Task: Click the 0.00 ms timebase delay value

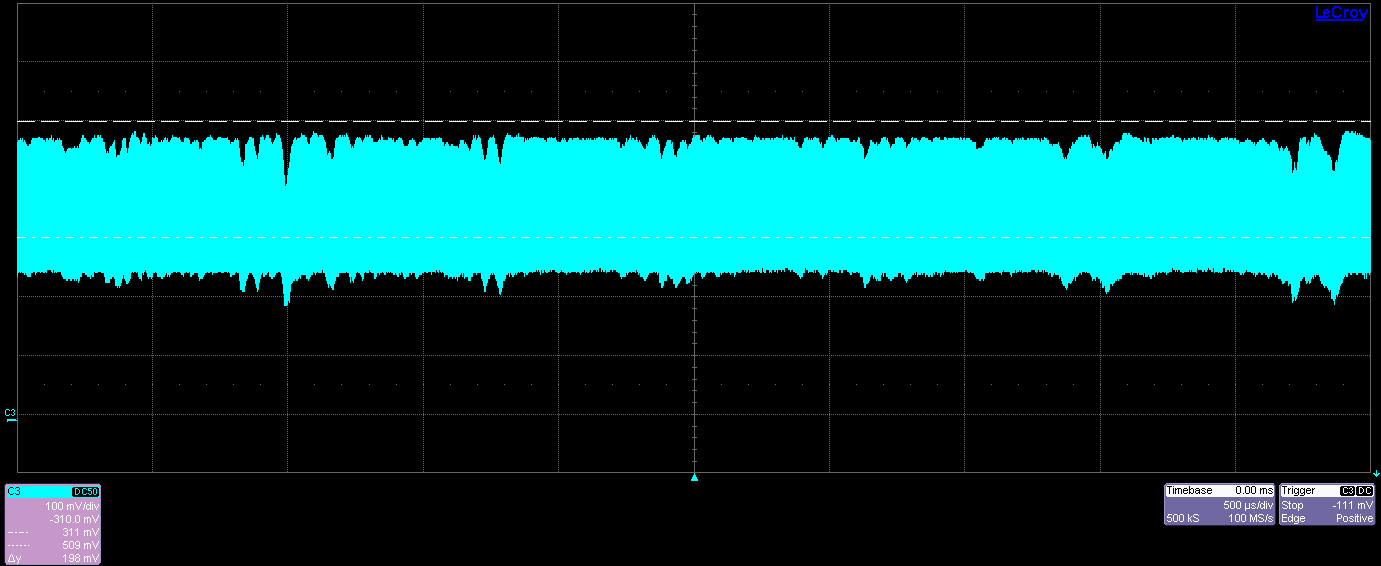Action: 1254,491
